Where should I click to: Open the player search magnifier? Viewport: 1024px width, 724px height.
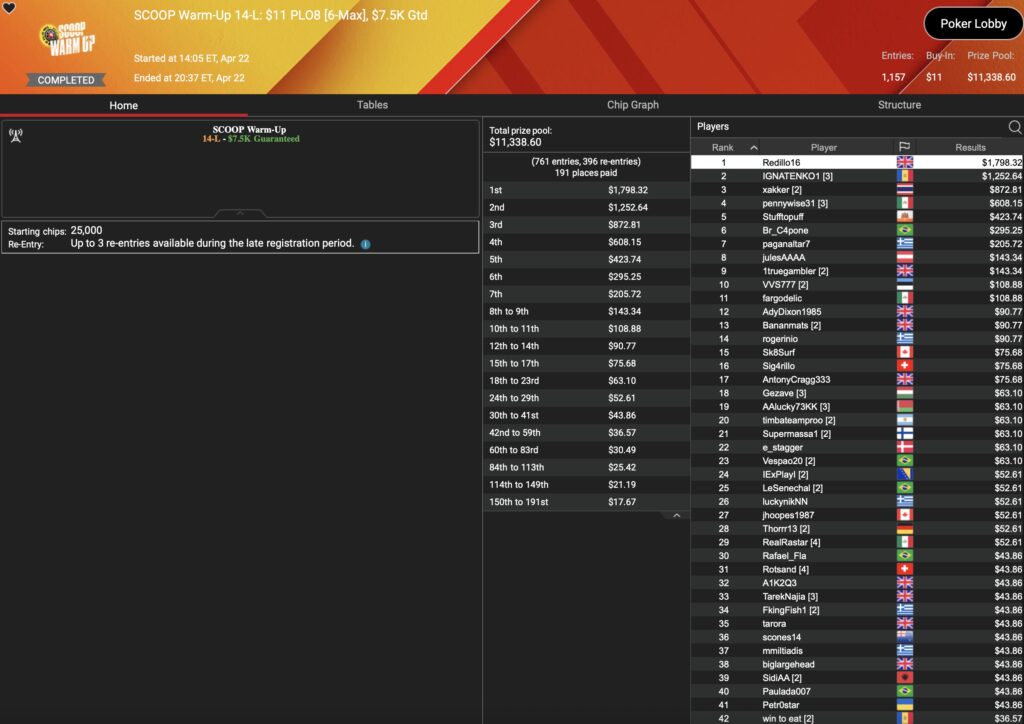point(1014,127)
